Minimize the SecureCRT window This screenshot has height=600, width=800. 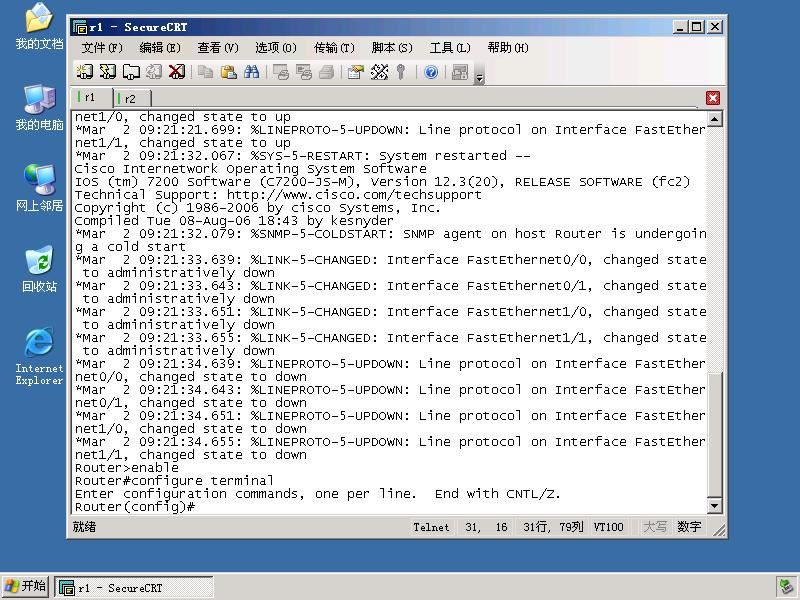click(x=680, y=27)
